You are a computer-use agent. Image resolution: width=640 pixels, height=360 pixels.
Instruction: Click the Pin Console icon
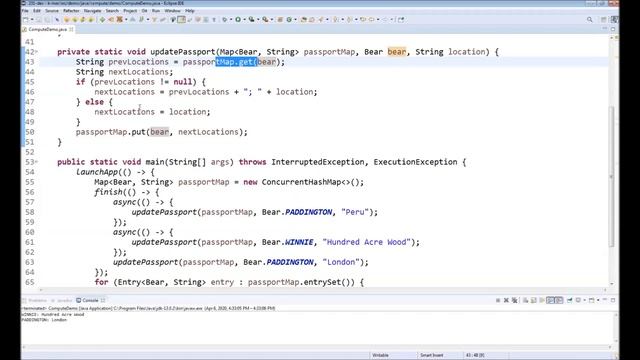pos(569,300)
